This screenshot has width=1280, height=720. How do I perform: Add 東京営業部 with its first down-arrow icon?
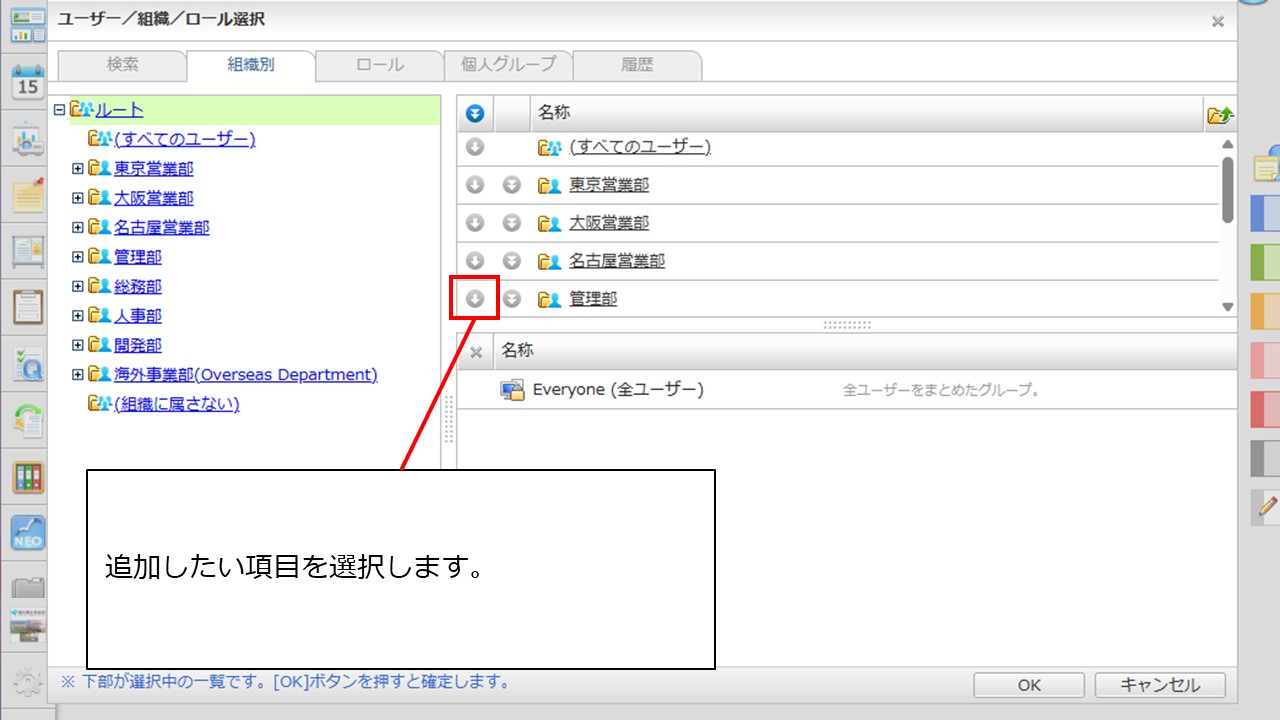[x=475, y=185]
